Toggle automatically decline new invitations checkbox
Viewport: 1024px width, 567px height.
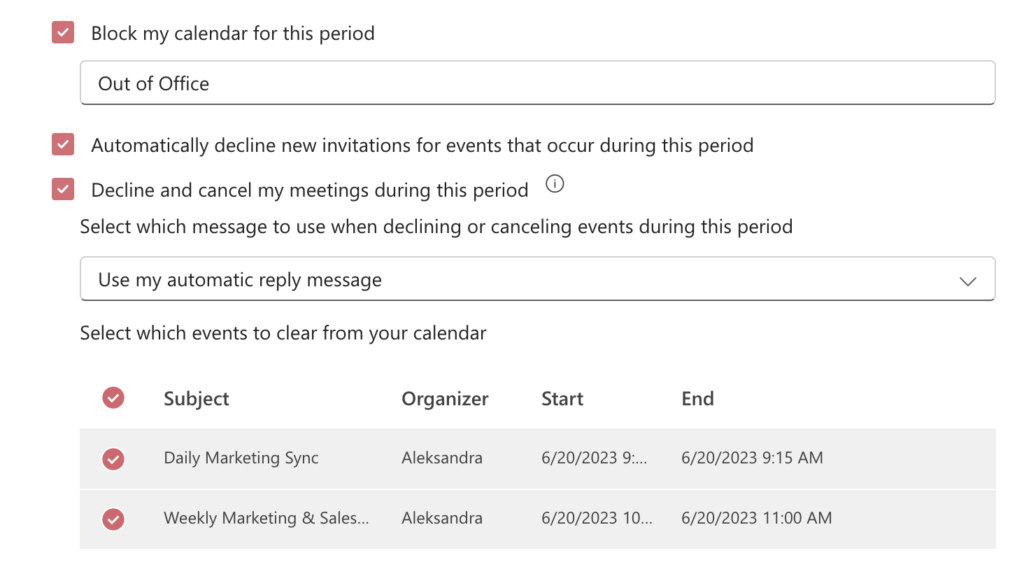(x=63, y=145)
